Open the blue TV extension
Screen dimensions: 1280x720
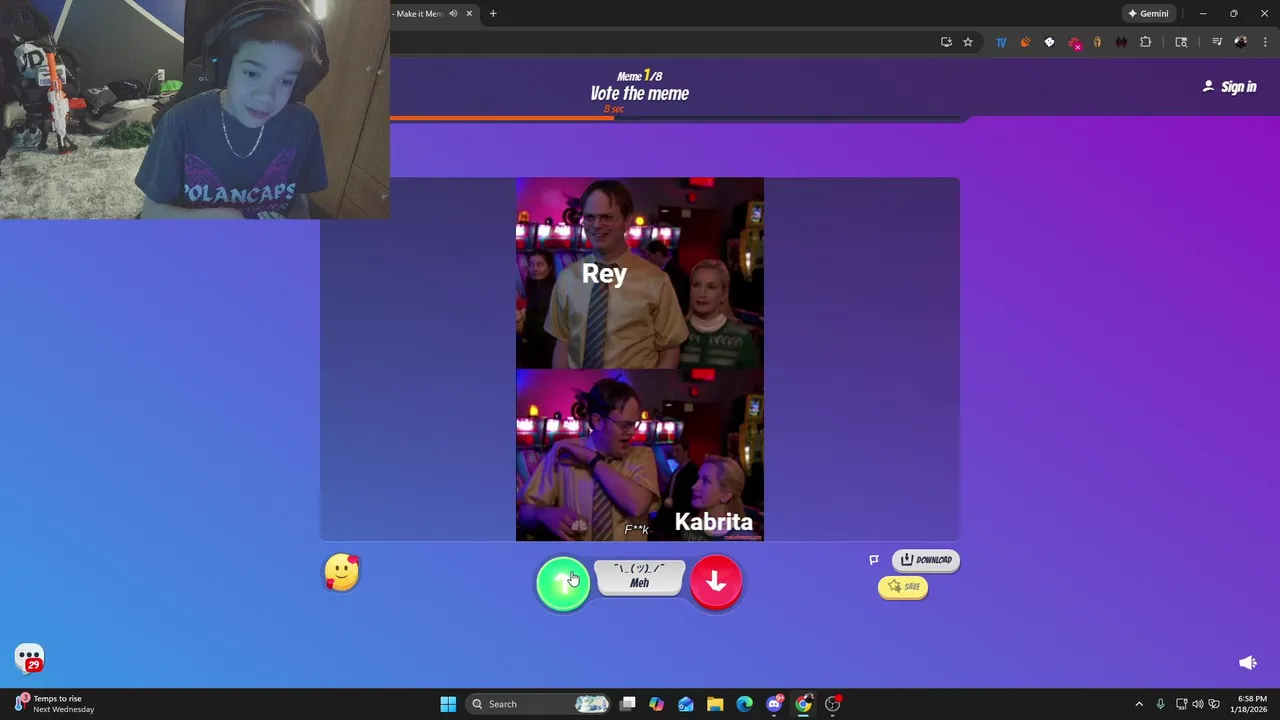[x=1001, y=42]
